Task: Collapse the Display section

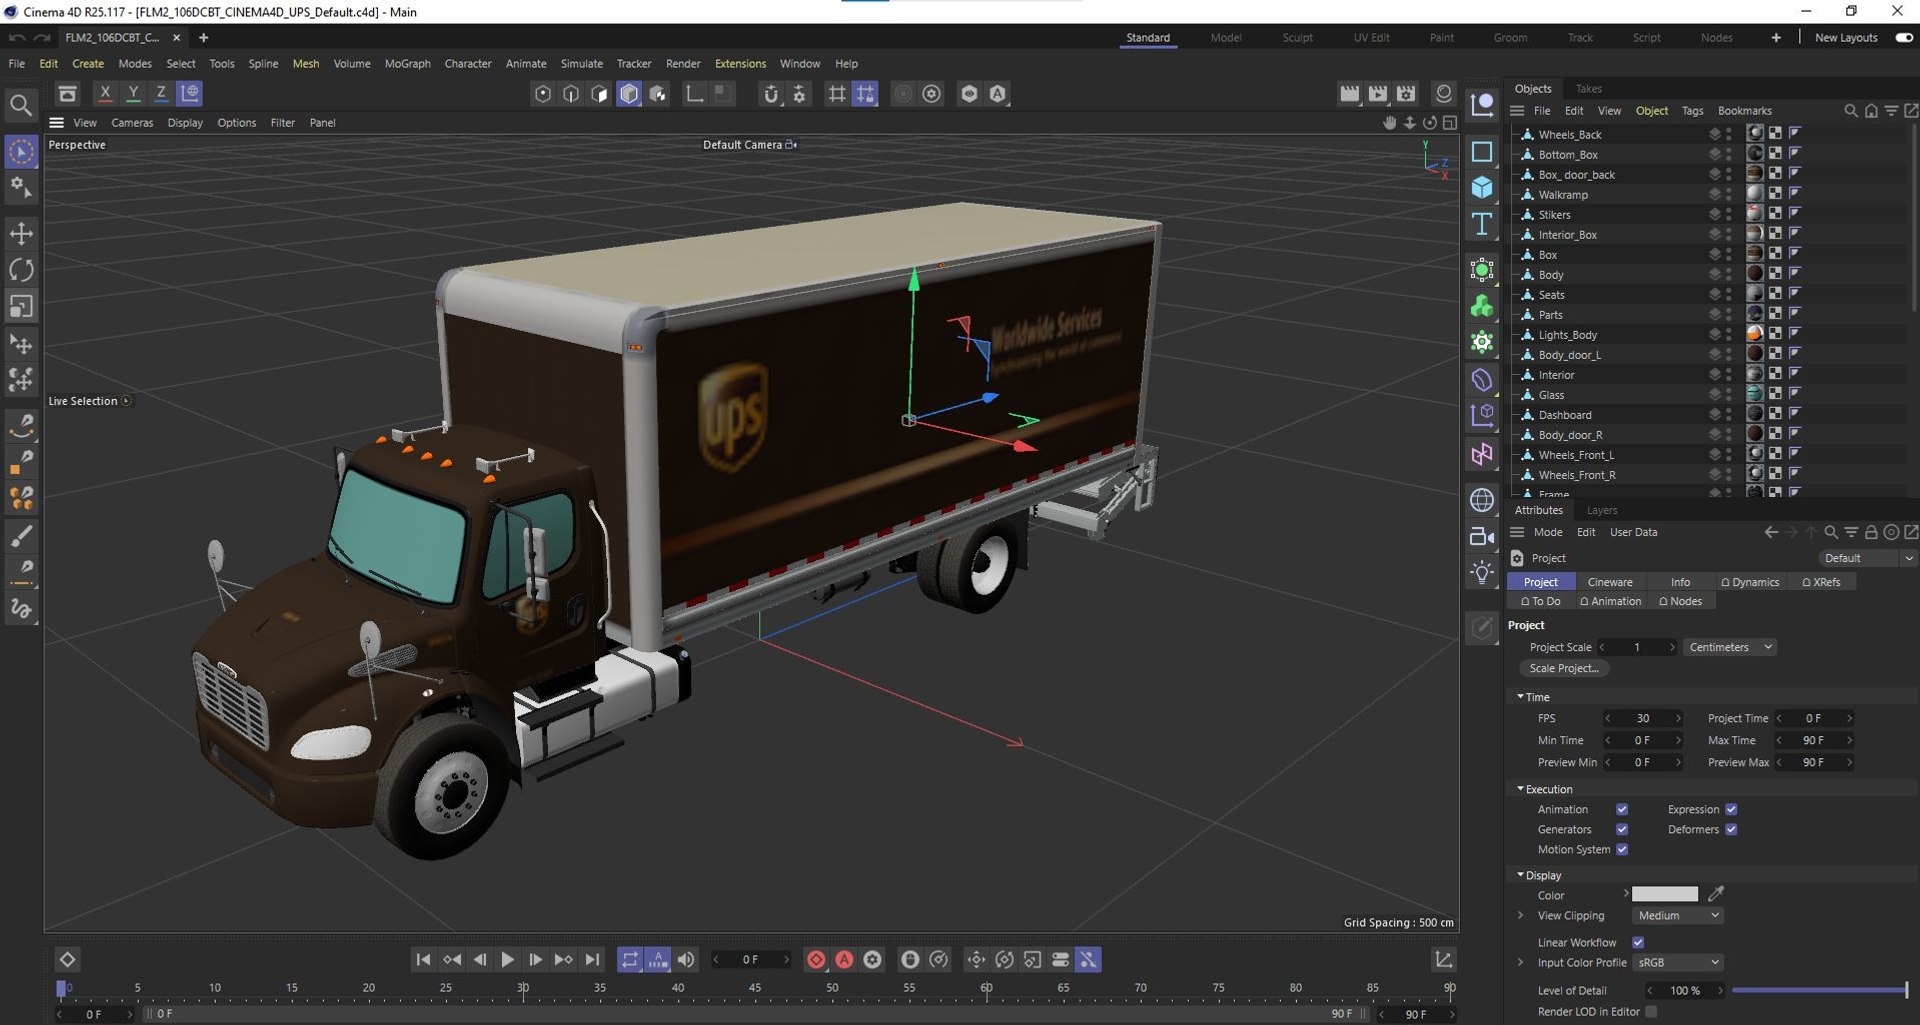Action: coord(1520,875)
